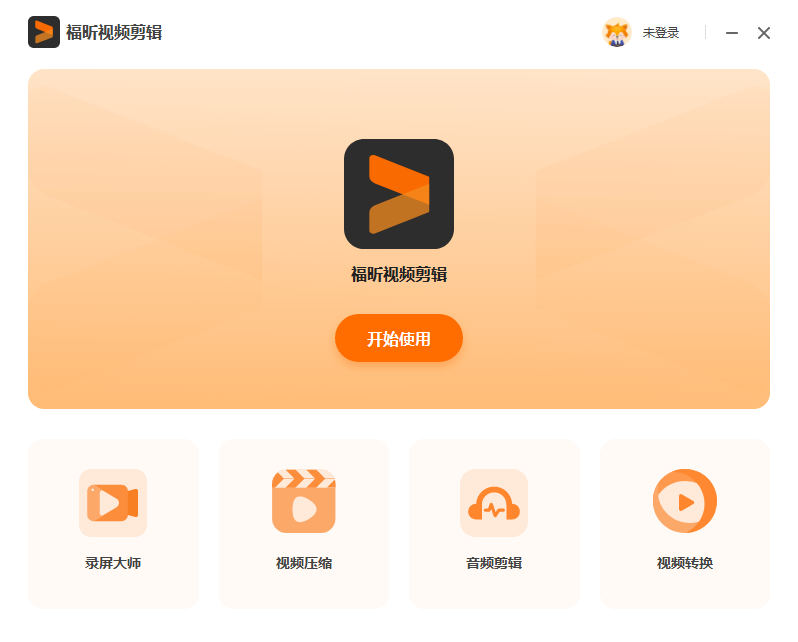Click 福昕视频剪辑 caption under center logo
The width and height of the screenshot is (798, 642).
[x=398, y=274]
